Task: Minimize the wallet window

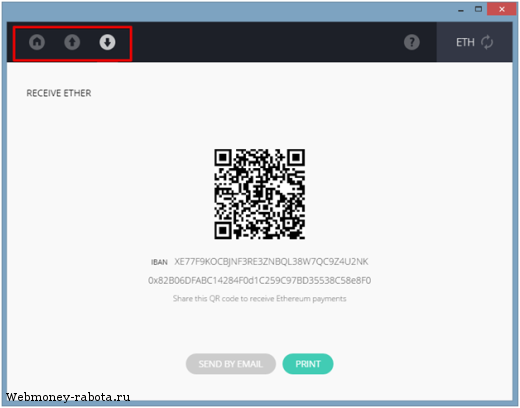Action: [x=461, y=10]
